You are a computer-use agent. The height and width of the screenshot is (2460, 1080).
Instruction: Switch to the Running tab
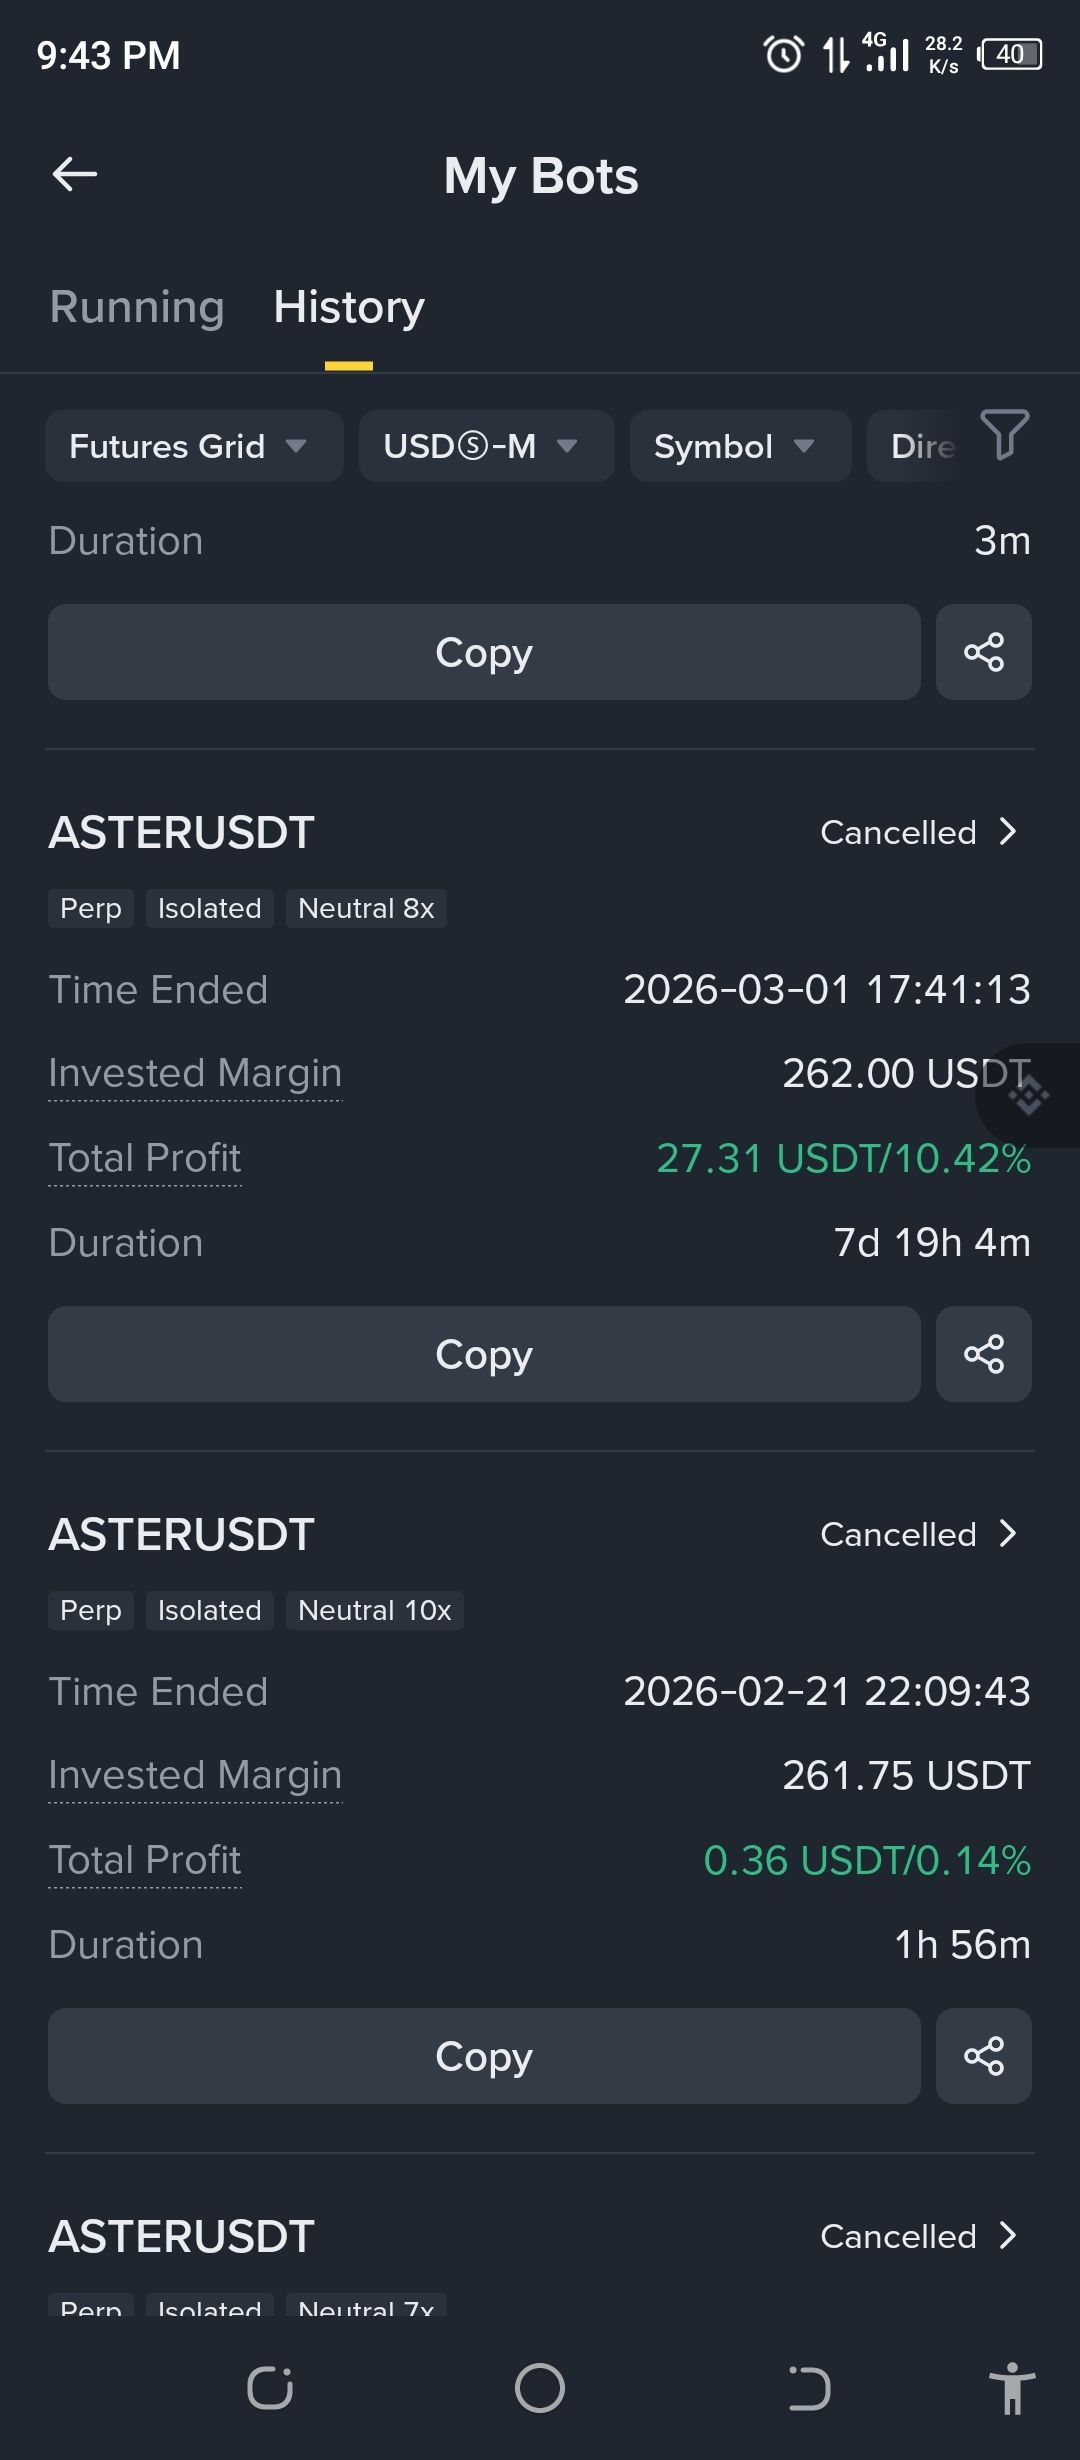tap(137, 306)
